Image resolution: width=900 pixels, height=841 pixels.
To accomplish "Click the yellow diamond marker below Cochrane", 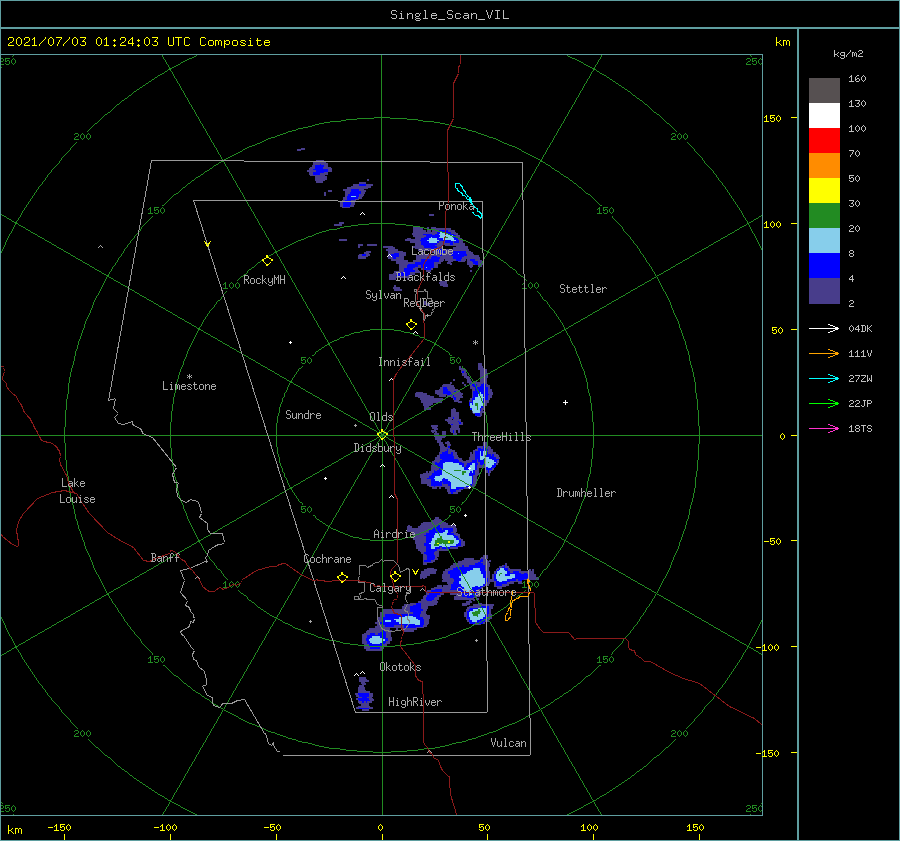I will pos(342,578).
